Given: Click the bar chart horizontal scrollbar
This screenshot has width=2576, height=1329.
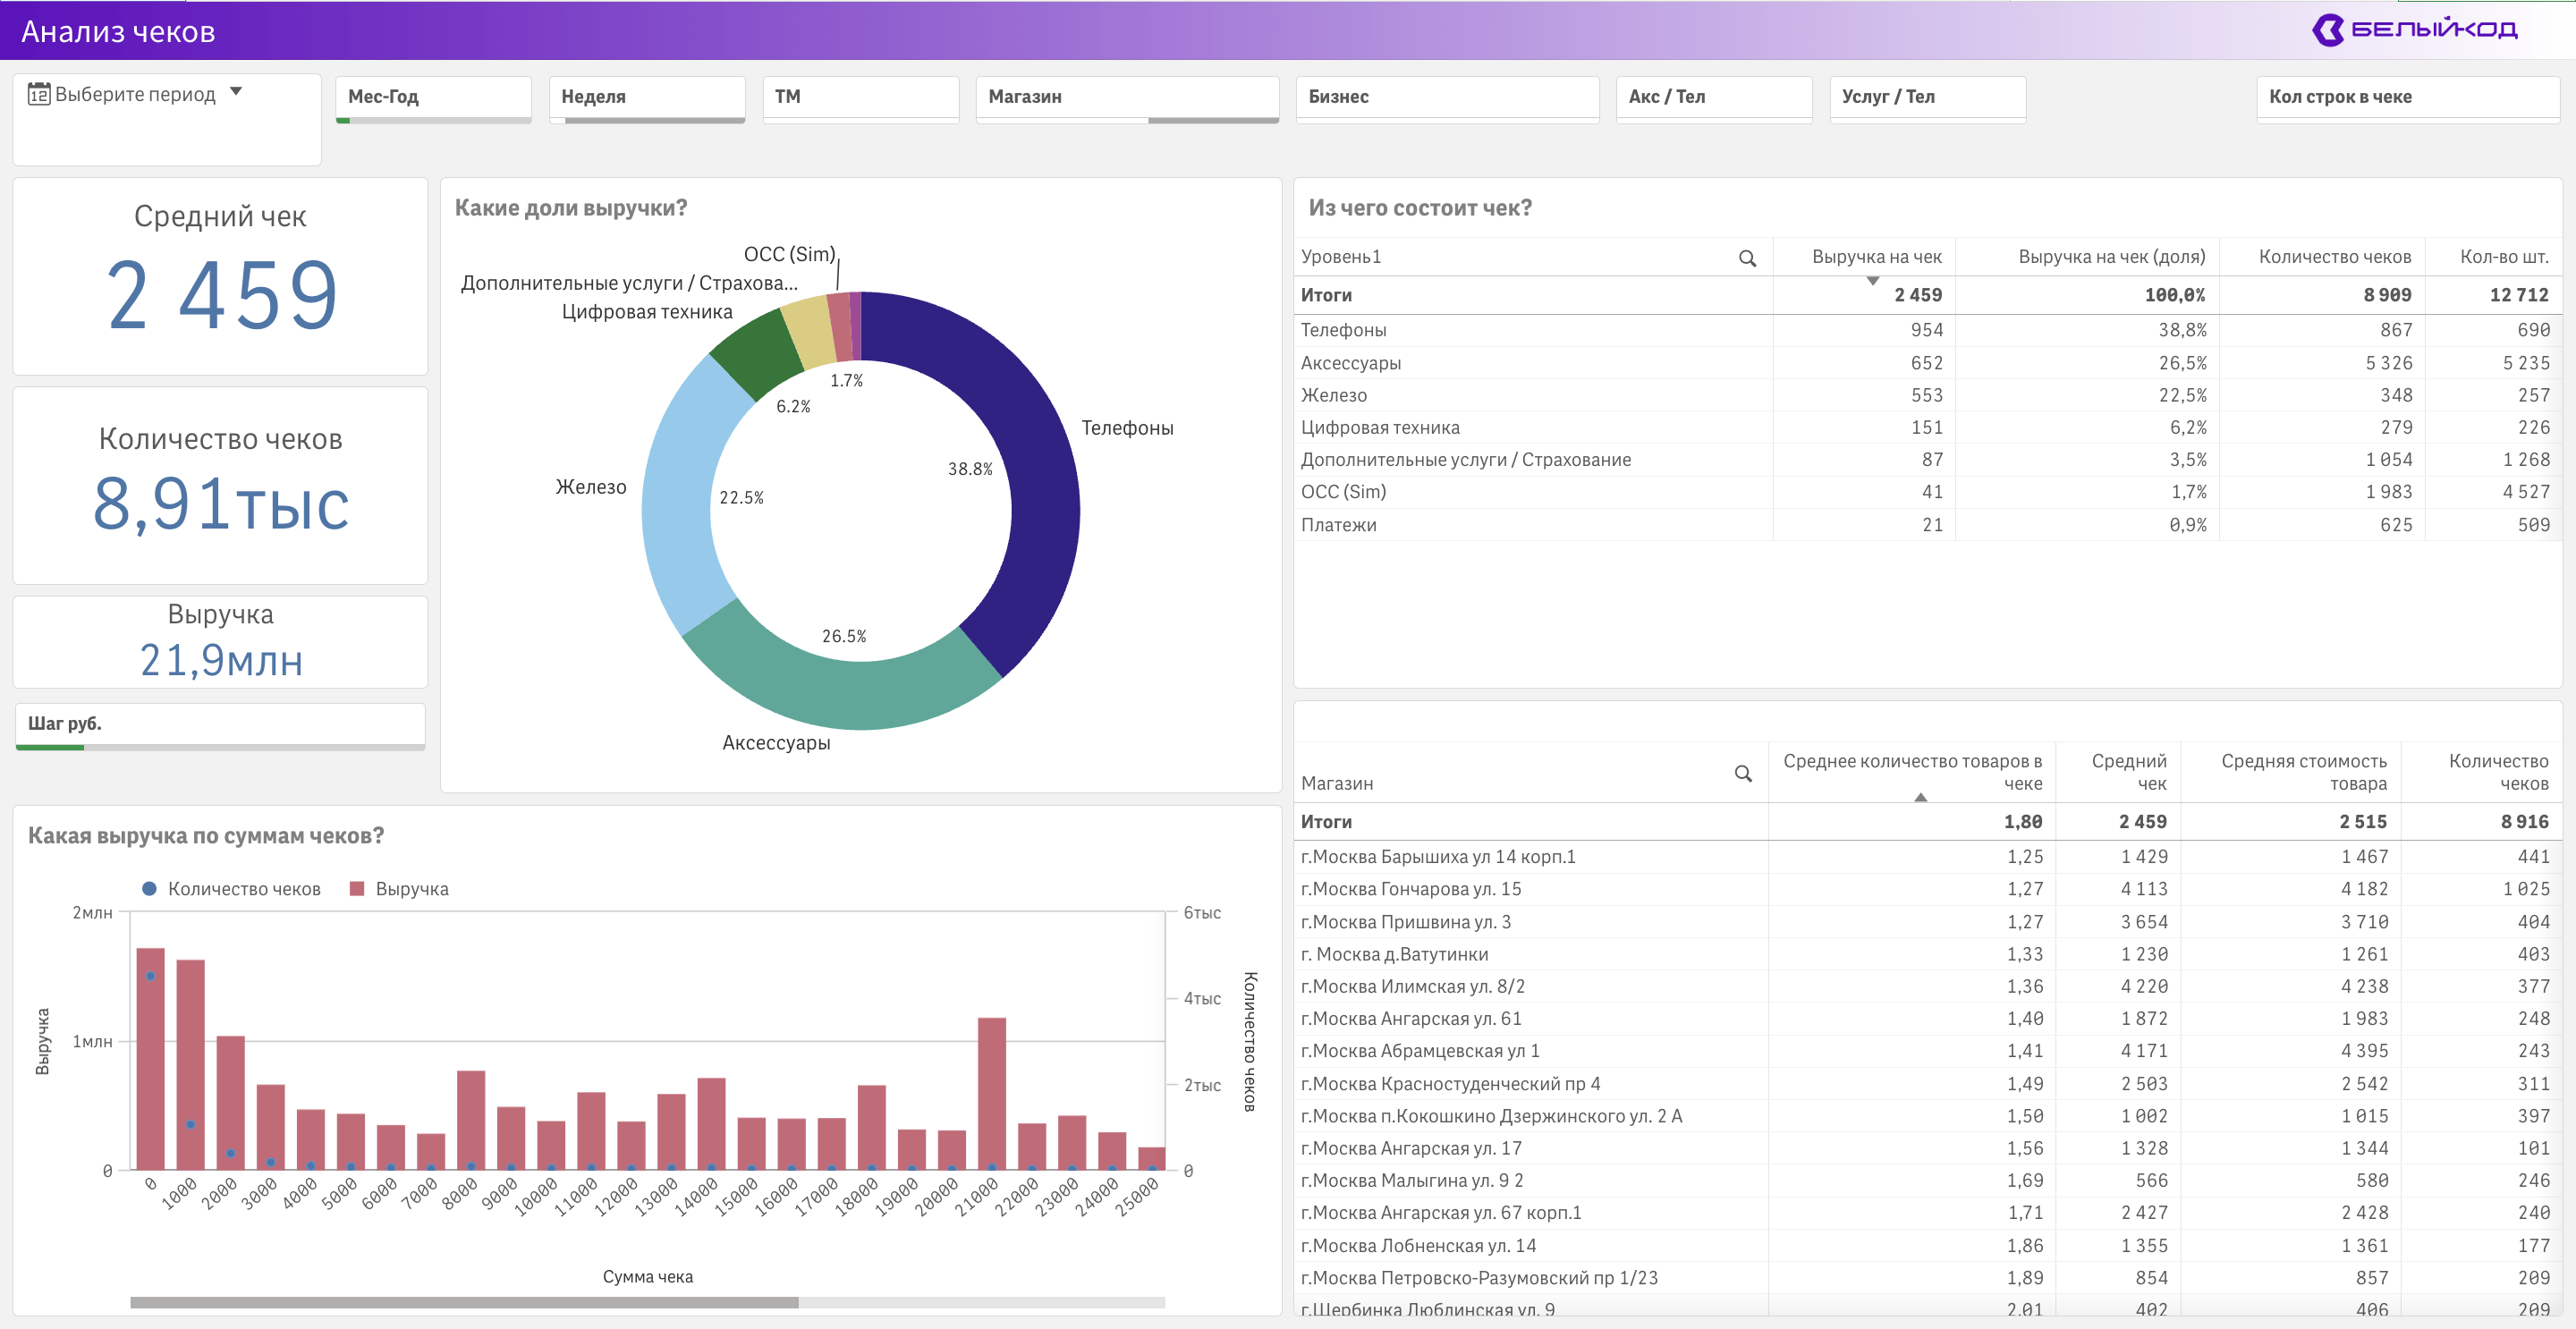Looking at the screenshot, I should tap(464, 1302).
